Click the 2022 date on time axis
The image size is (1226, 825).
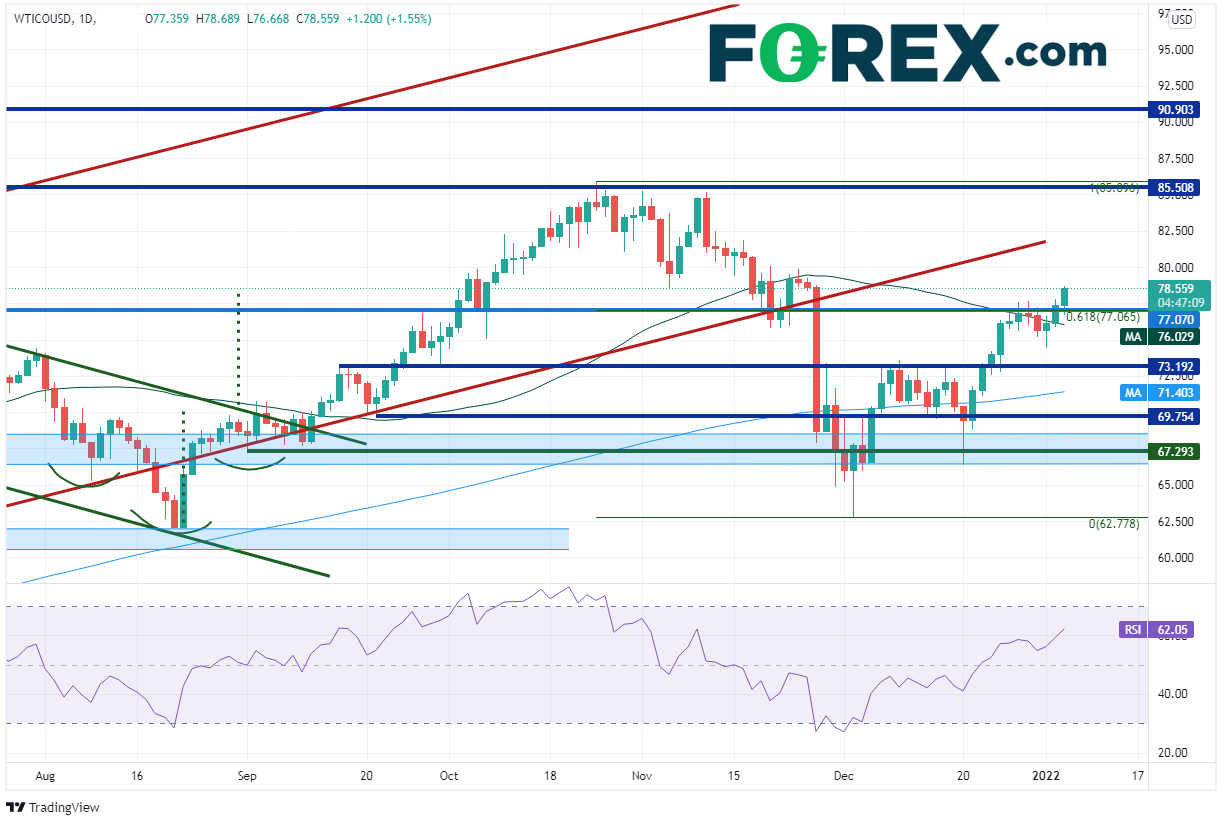click(x=1046, y=775)
